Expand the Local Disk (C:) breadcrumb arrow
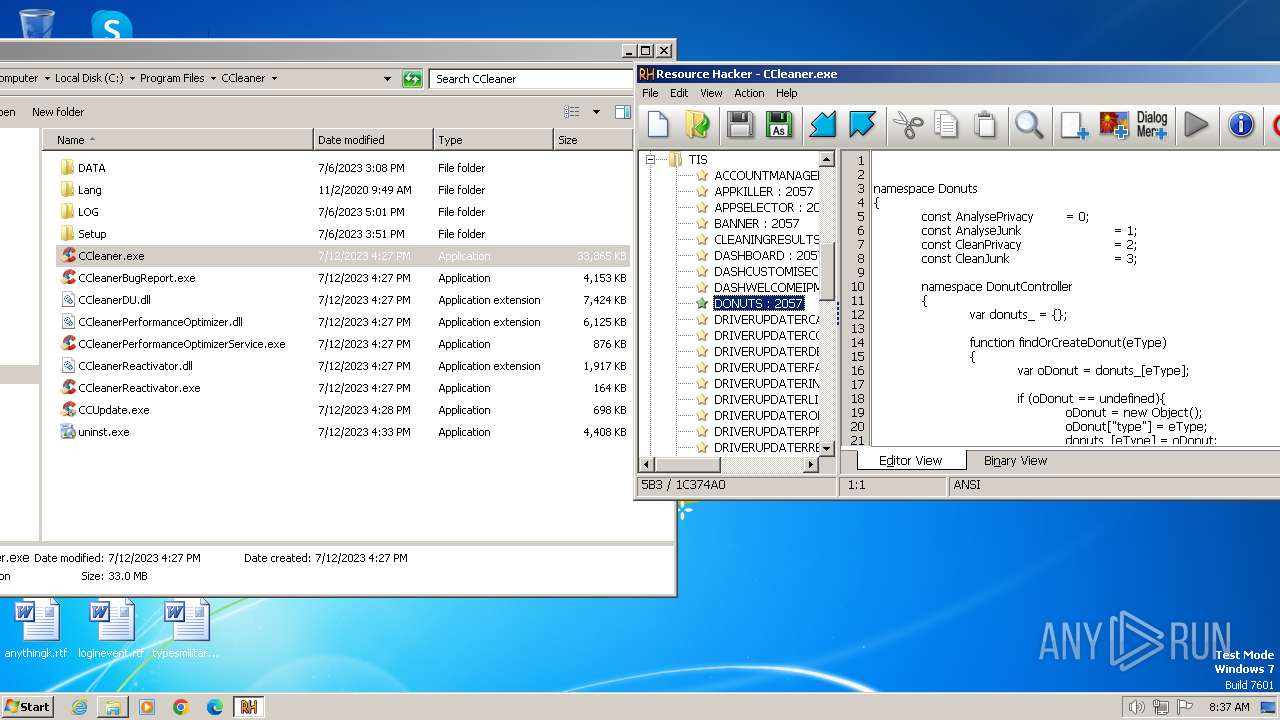 pyautogui.click(x=133, y=78)
